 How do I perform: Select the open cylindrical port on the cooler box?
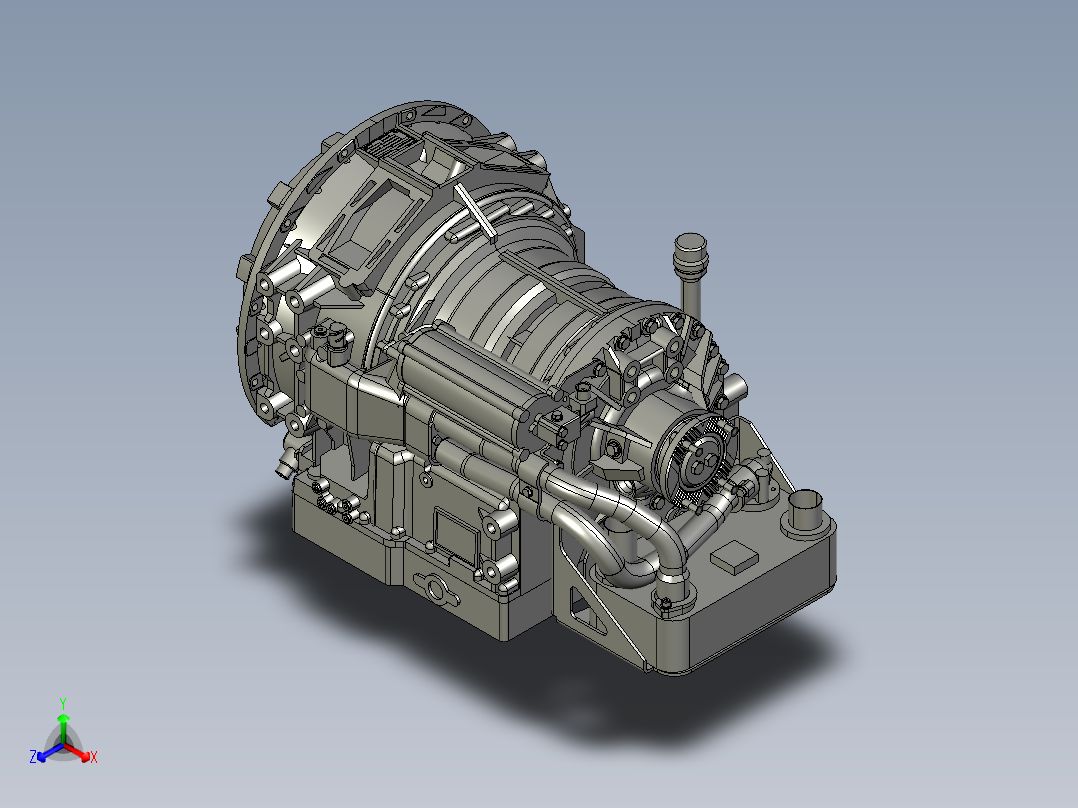pyautogui.click(x=803, y=510)
